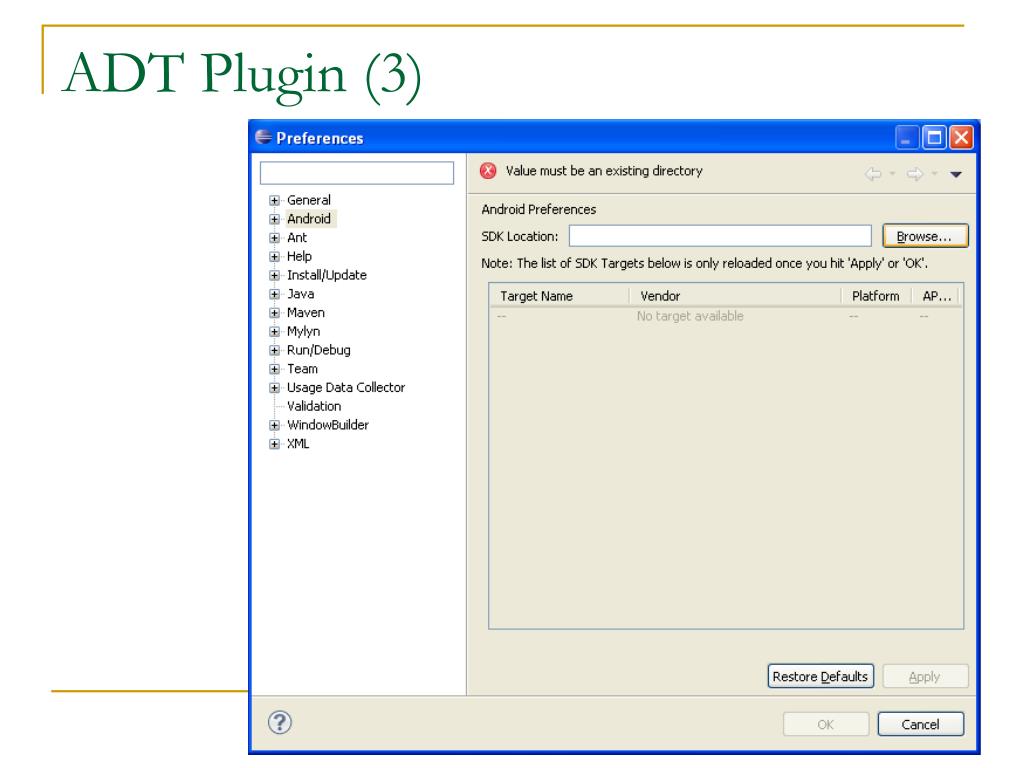
Task: Open the view menu black triangle dropdown
Action: pos(956,174)
